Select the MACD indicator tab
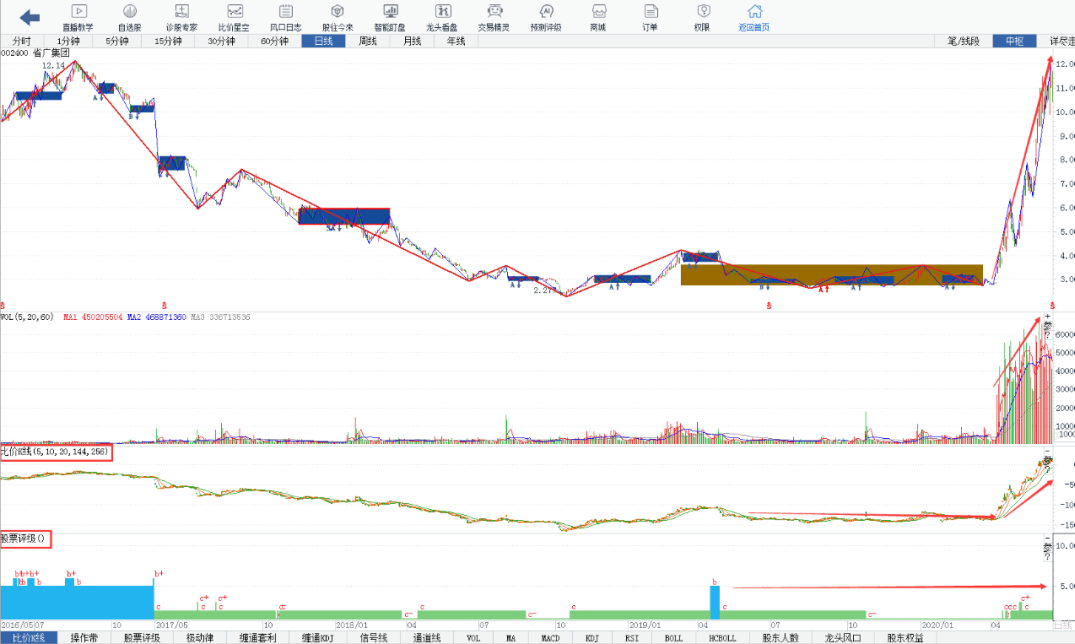Screen dimensions: 1075x644 tap(550, 637)
